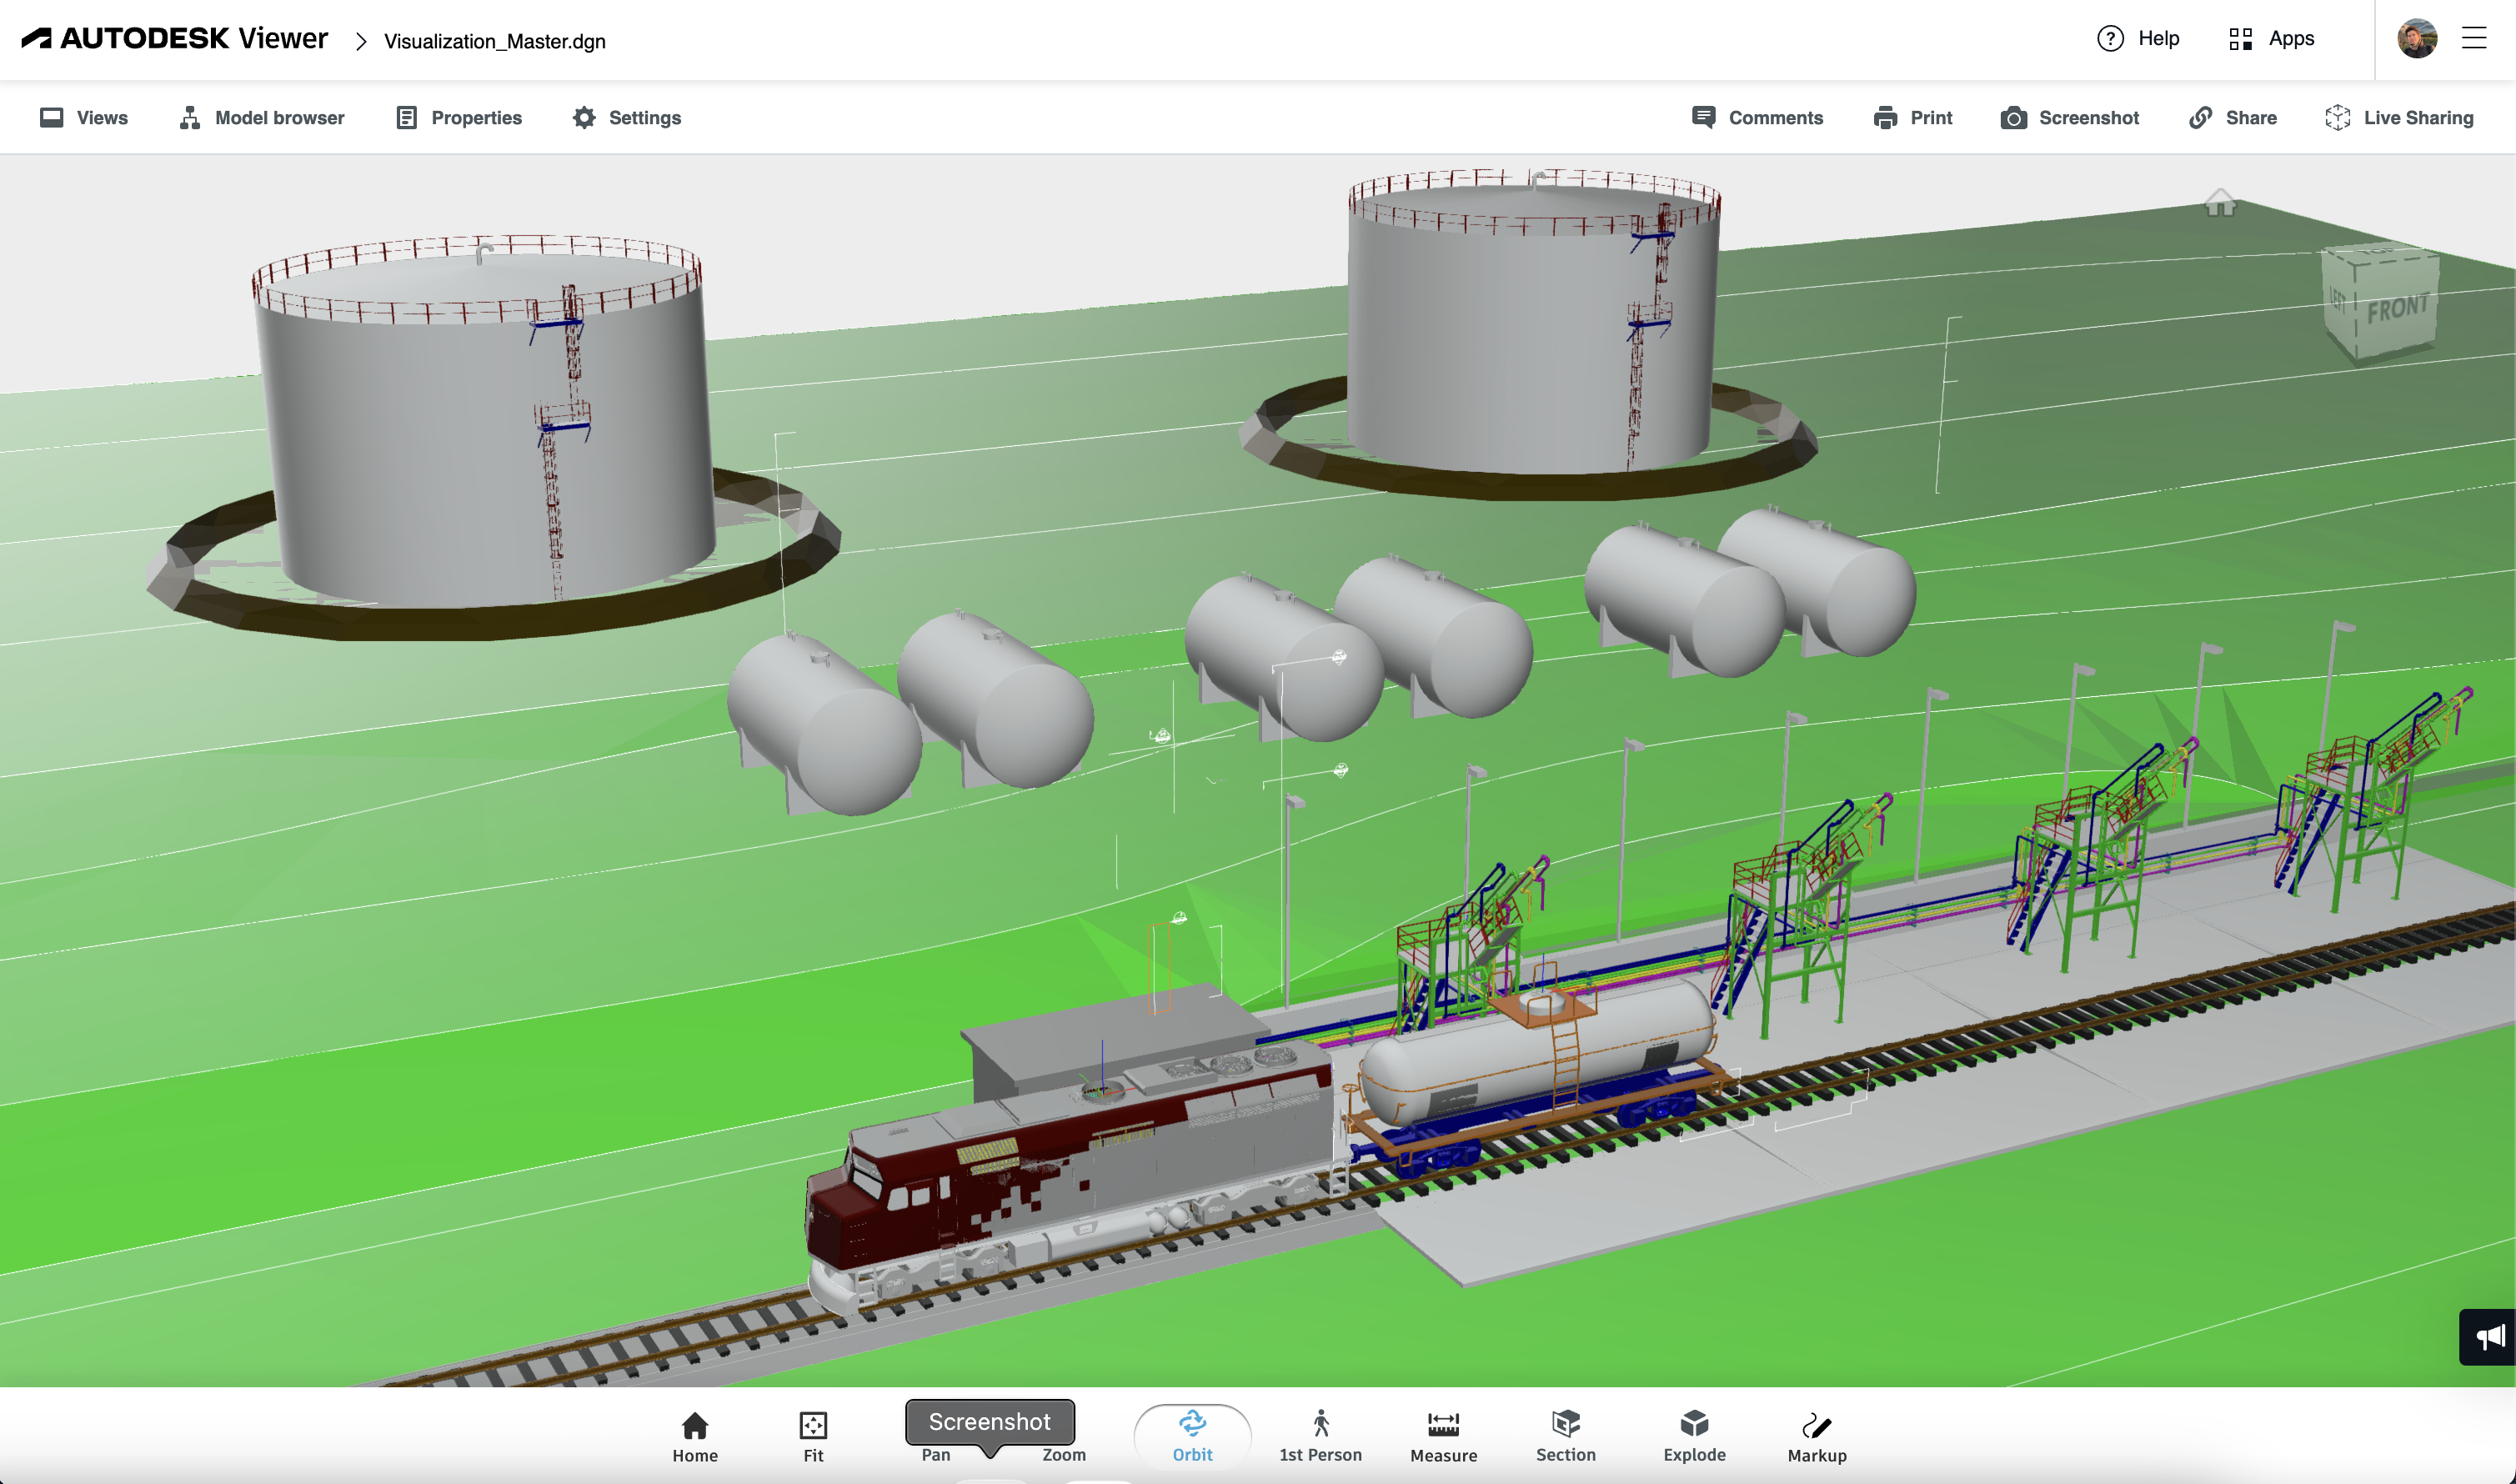Reset to Home view
Image resolution: width=2516 pixels, height=1484 pixels.
click(695, 1437)
